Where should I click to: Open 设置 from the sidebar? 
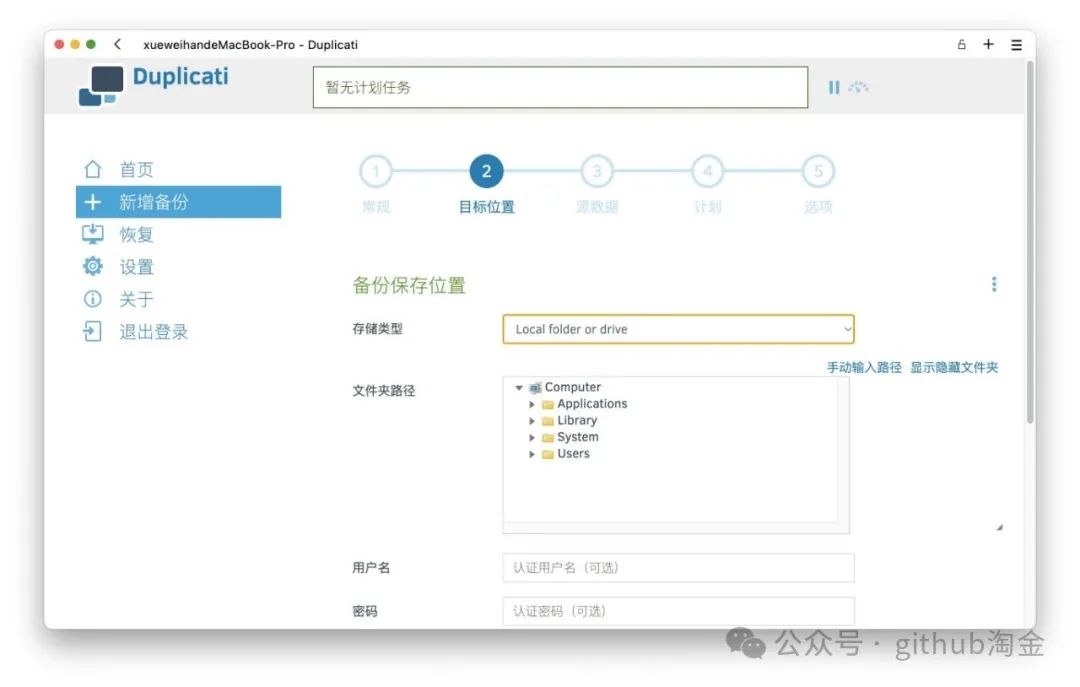coord(136,267)
